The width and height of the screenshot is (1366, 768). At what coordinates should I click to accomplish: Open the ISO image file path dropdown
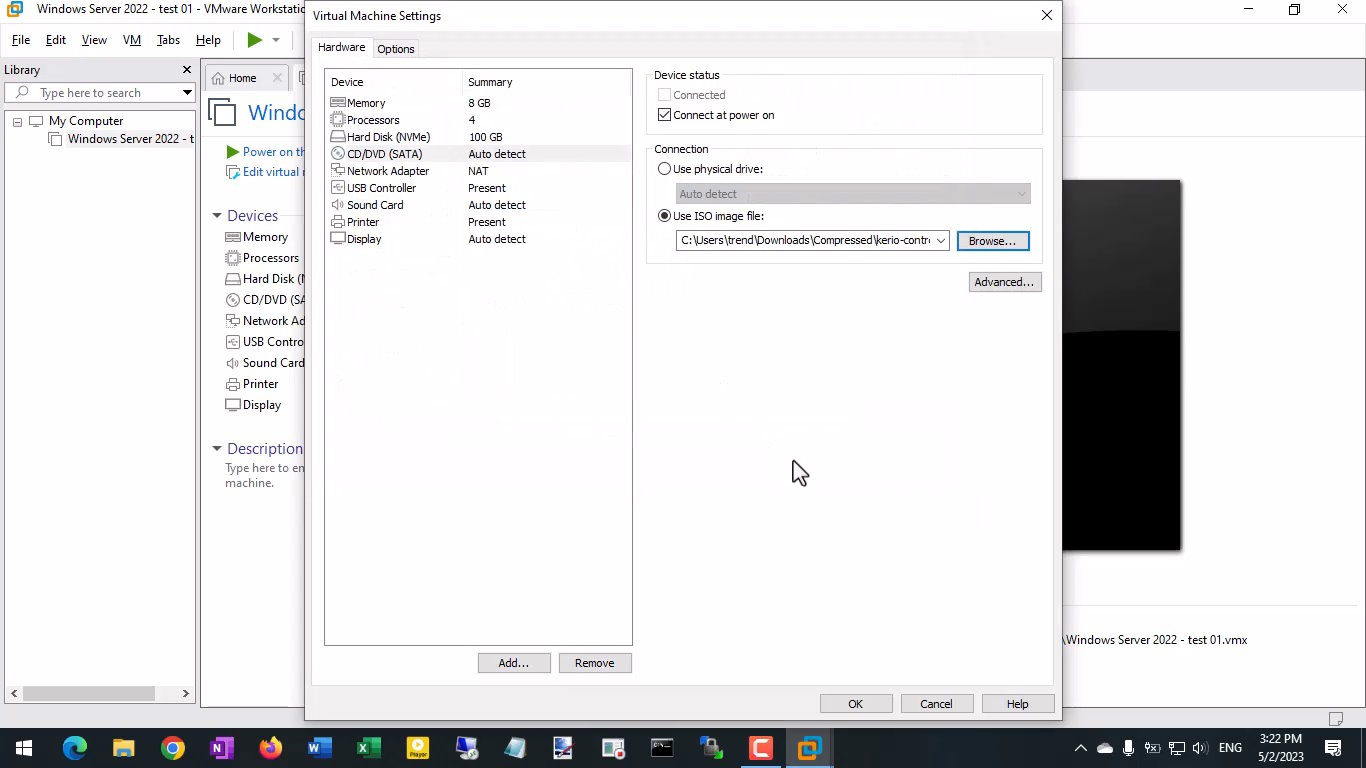click(941, 241)
